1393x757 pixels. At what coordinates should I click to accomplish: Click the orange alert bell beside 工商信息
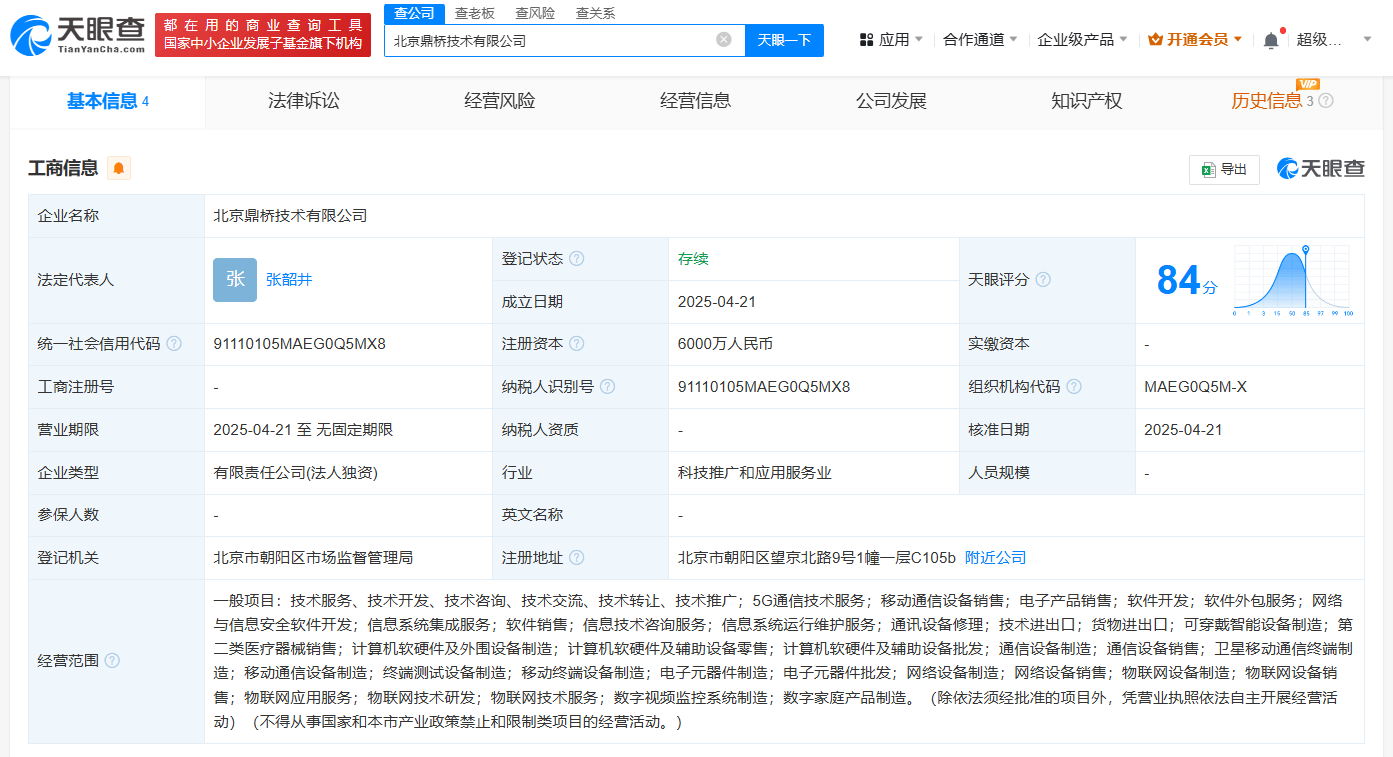click(x=119, y=168)
